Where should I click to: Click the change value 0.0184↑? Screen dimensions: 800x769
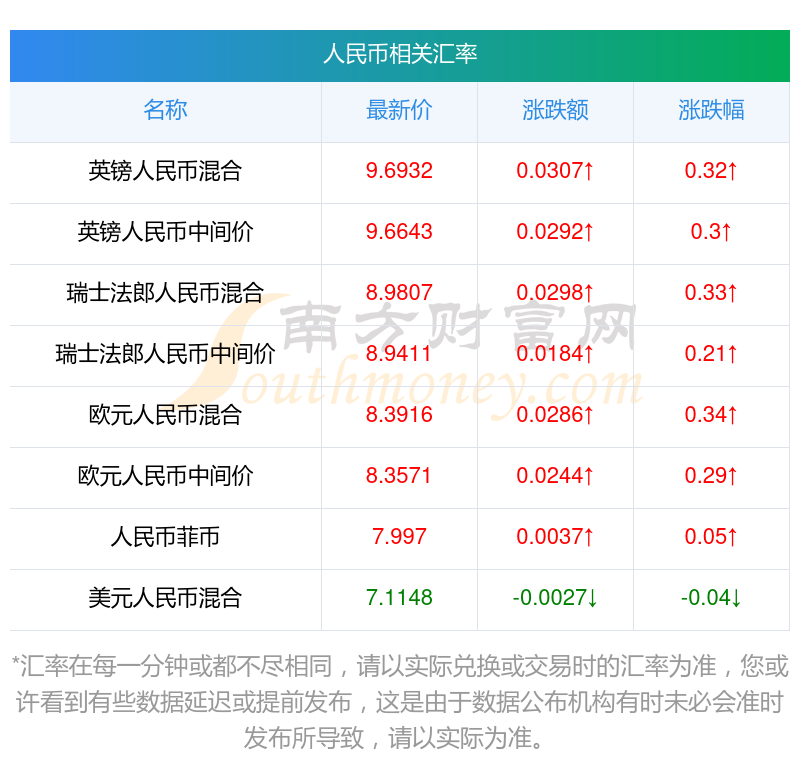pos(555,354)
